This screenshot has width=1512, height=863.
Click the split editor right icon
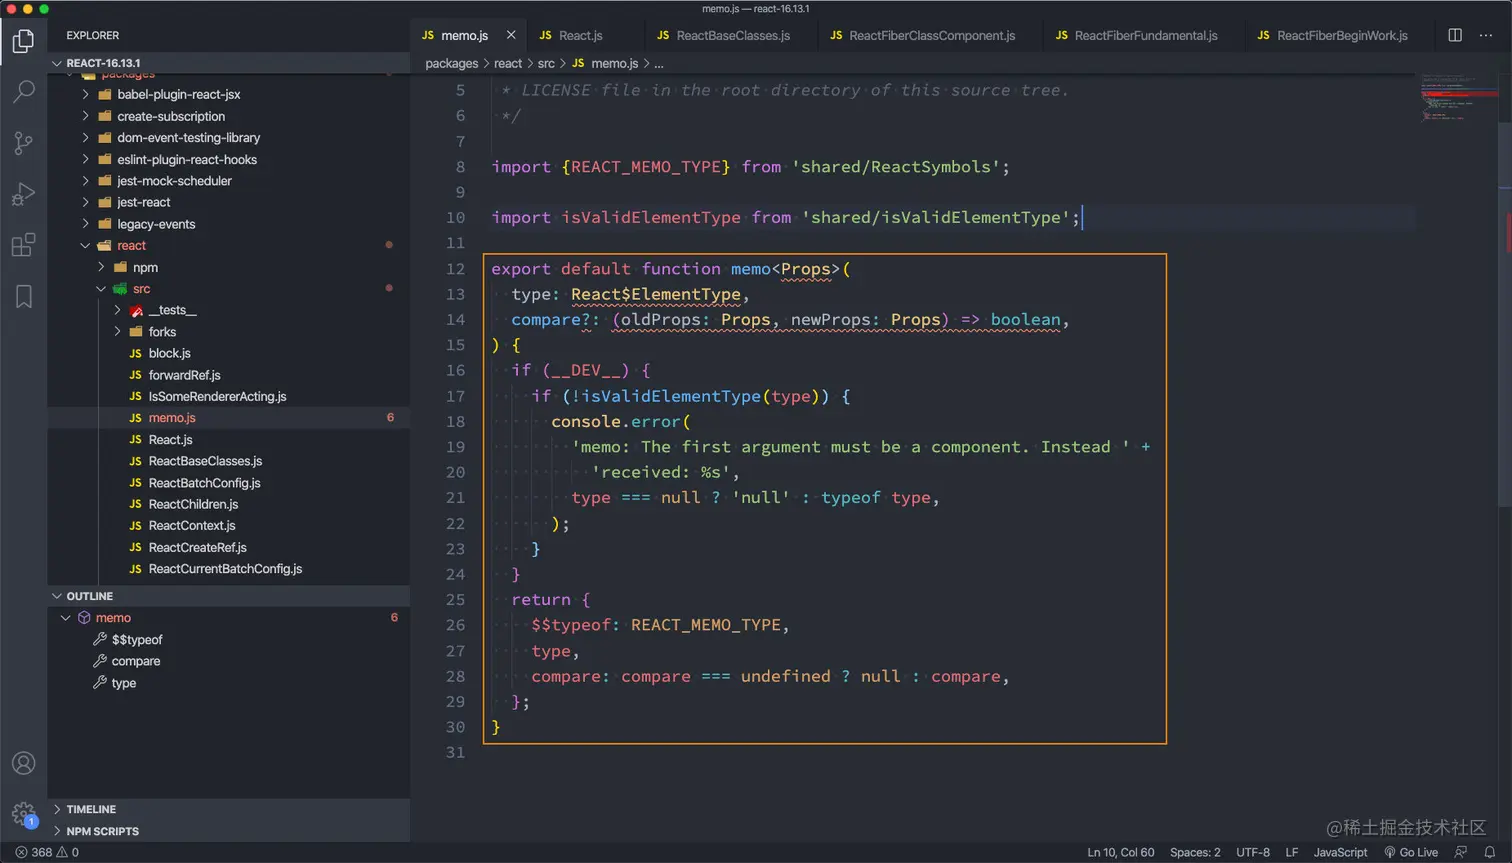click(x=1455, y=35)
